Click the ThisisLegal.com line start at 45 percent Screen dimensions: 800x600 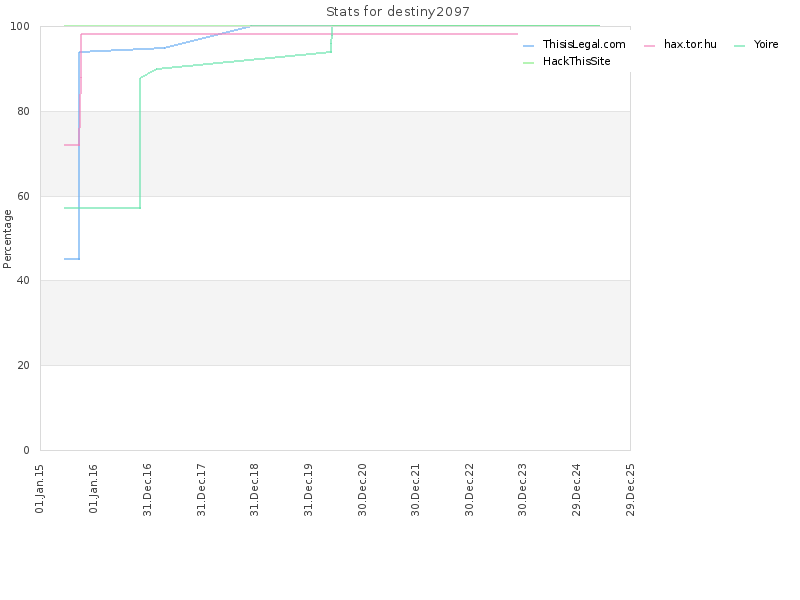[x=71, y=259]
